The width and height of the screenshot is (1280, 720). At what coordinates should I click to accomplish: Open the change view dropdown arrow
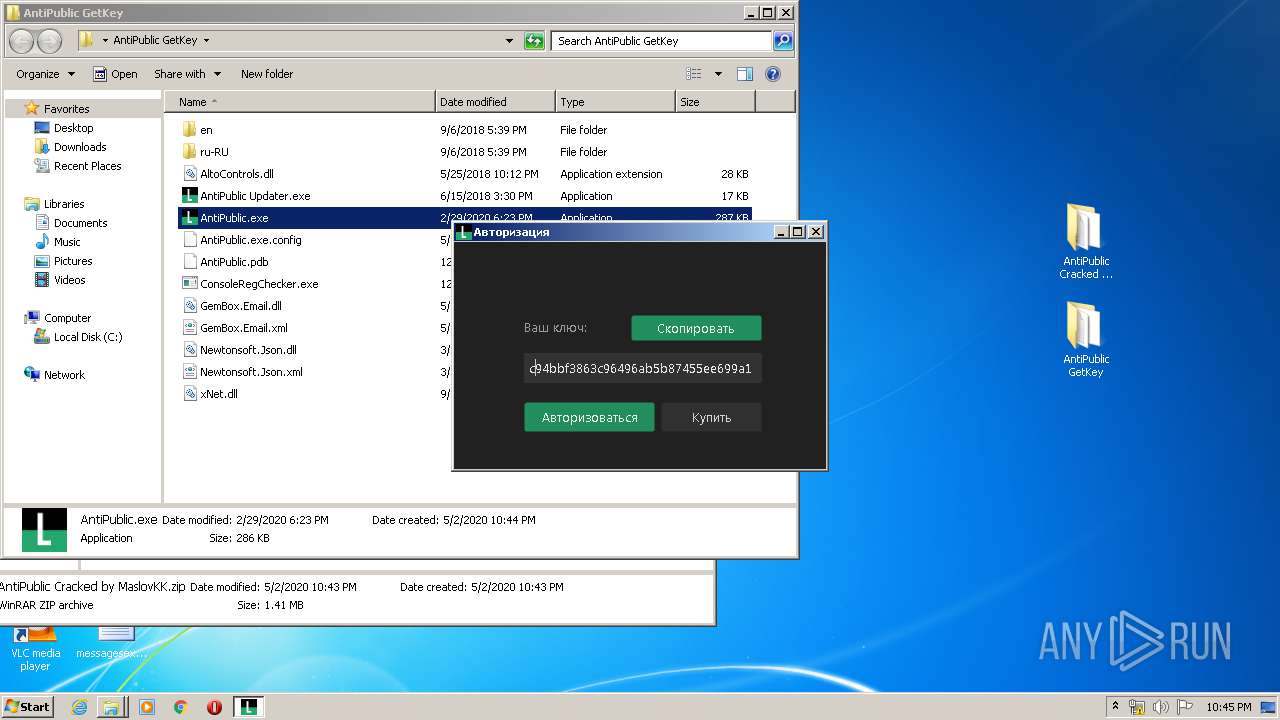[x=718, y=74]
